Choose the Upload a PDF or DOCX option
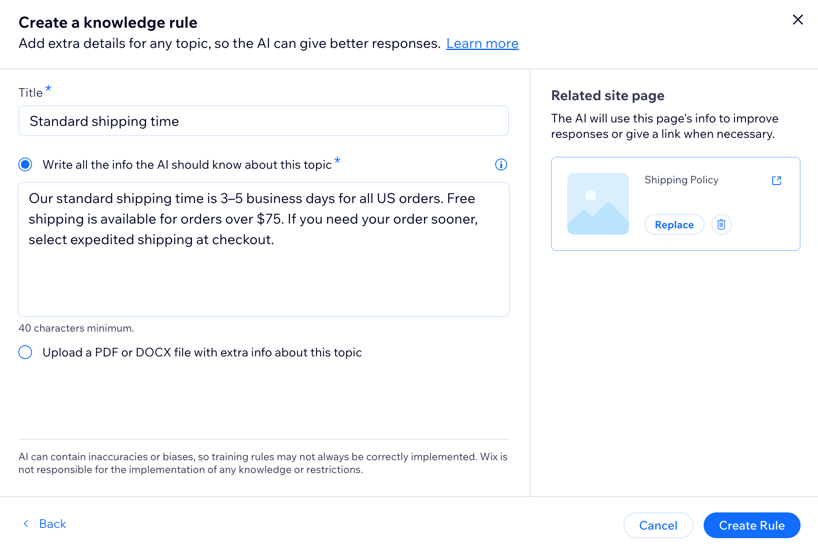 25,352
